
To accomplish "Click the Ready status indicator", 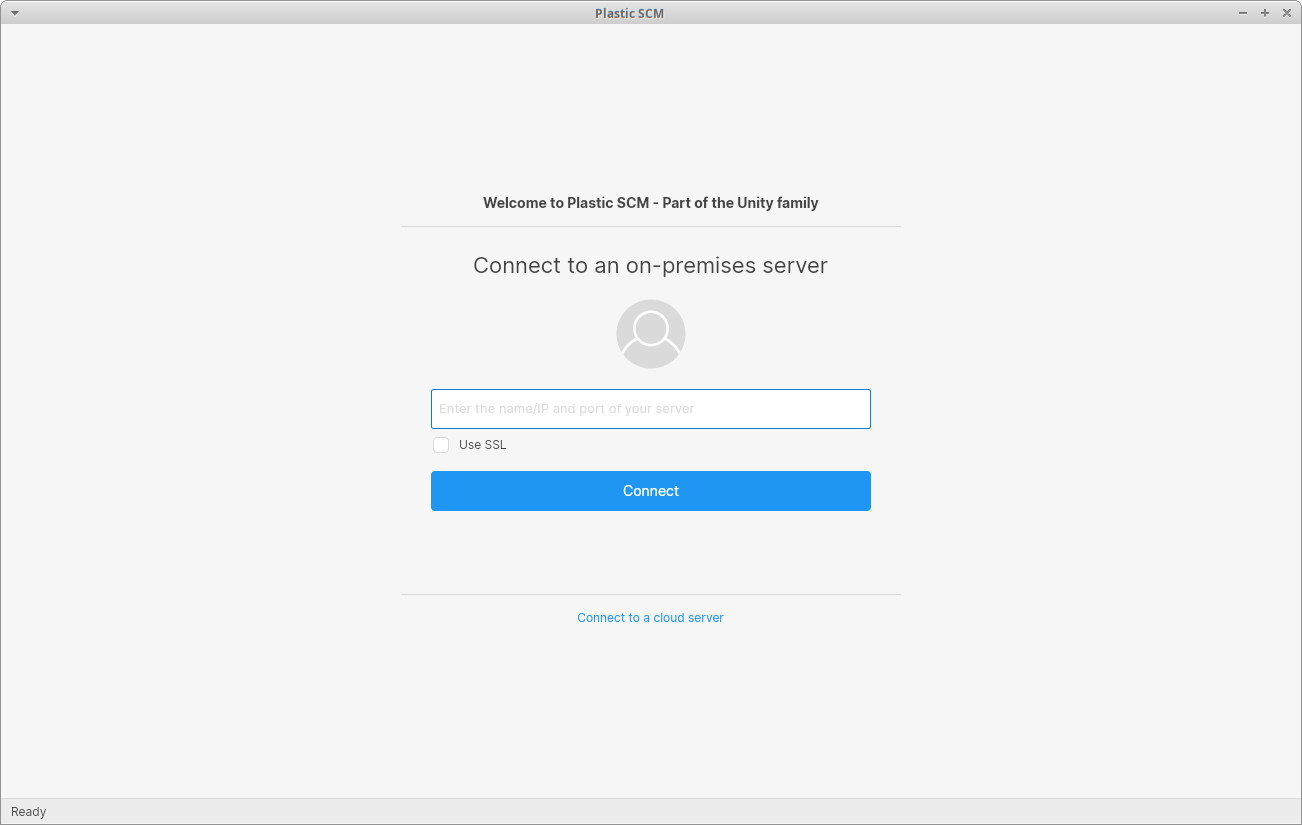I will (x=28, y=811).
